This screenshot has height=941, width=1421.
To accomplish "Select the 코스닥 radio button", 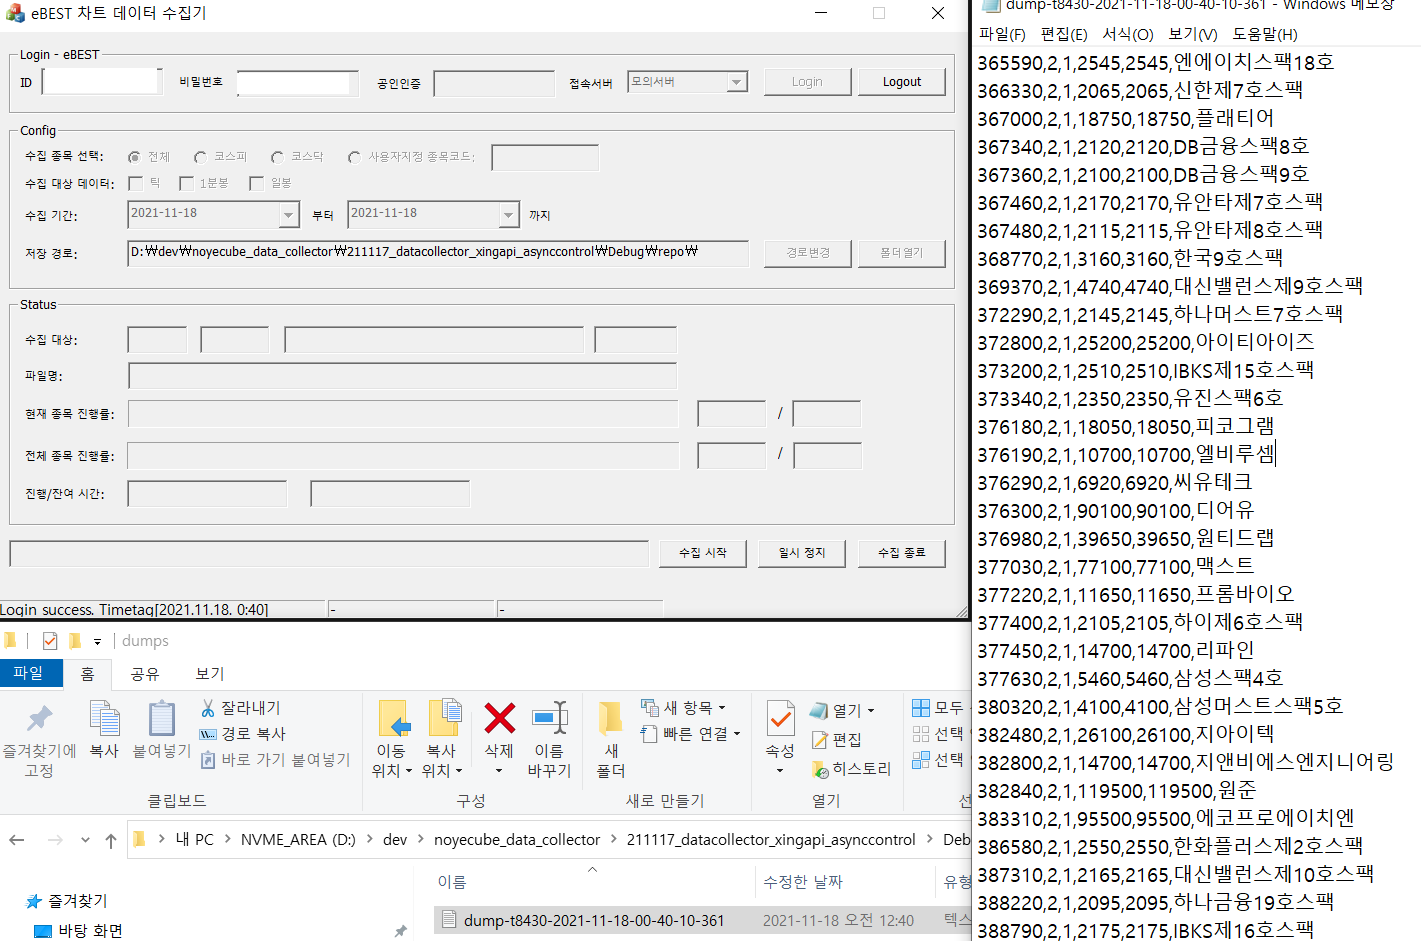I will (x=277, y=157).
